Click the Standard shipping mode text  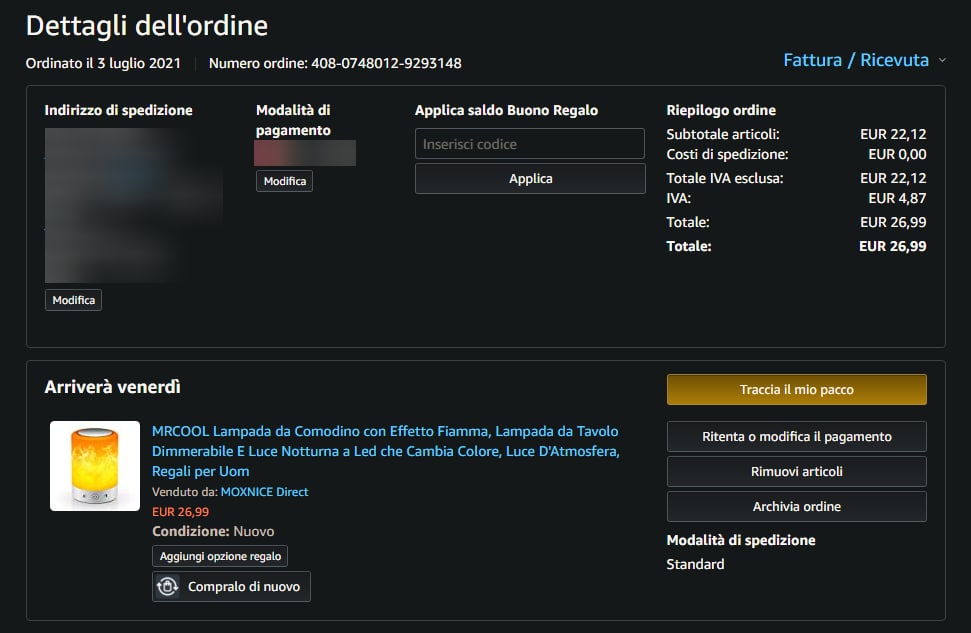(x=695, y=564)
